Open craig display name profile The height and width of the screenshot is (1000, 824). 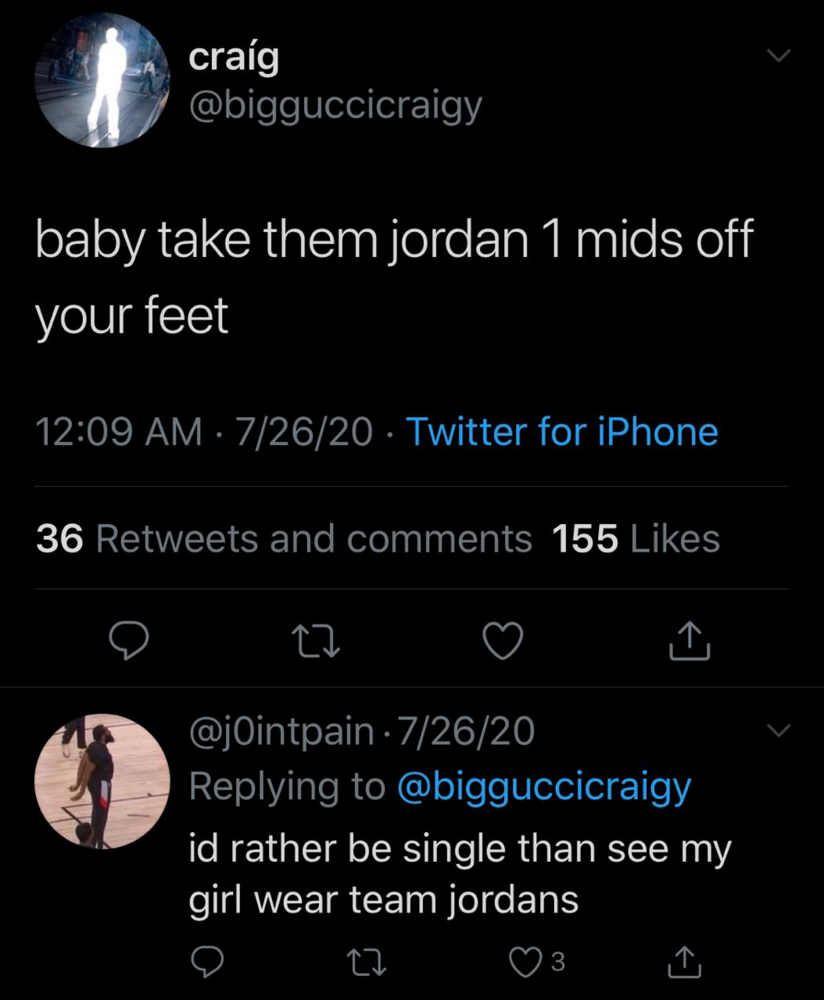coord(234,59)
